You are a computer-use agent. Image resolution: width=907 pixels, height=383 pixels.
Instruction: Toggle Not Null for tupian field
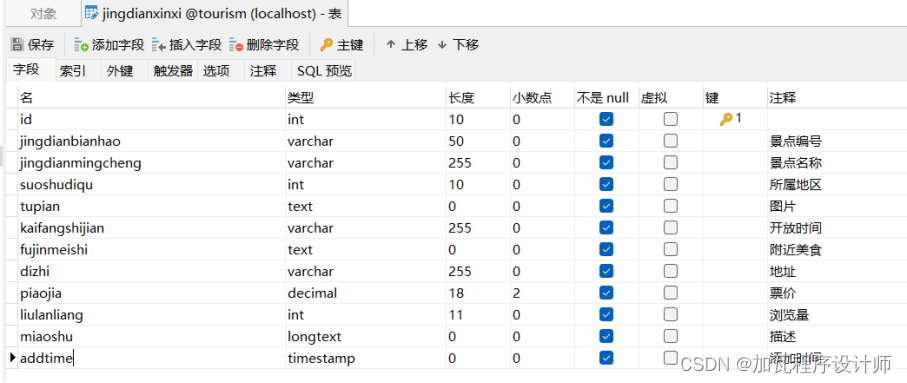coord(606,206)
